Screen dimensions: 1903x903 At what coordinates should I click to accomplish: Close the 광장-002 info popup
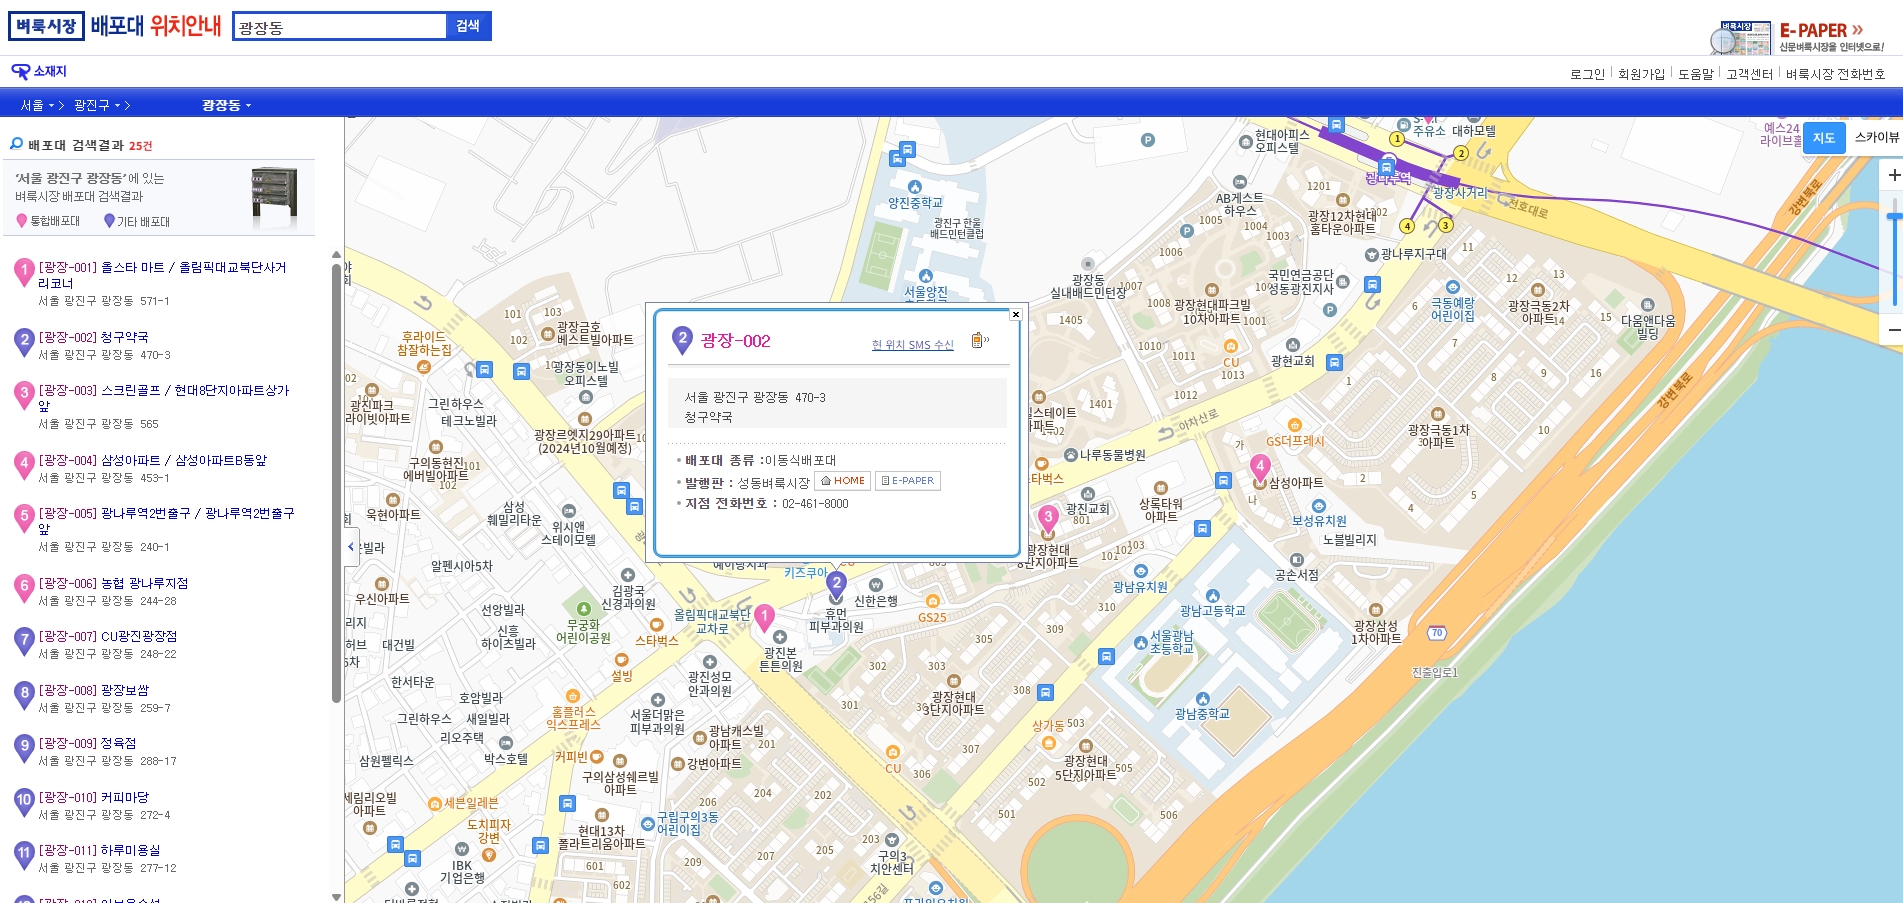(x=1016, y=314)
